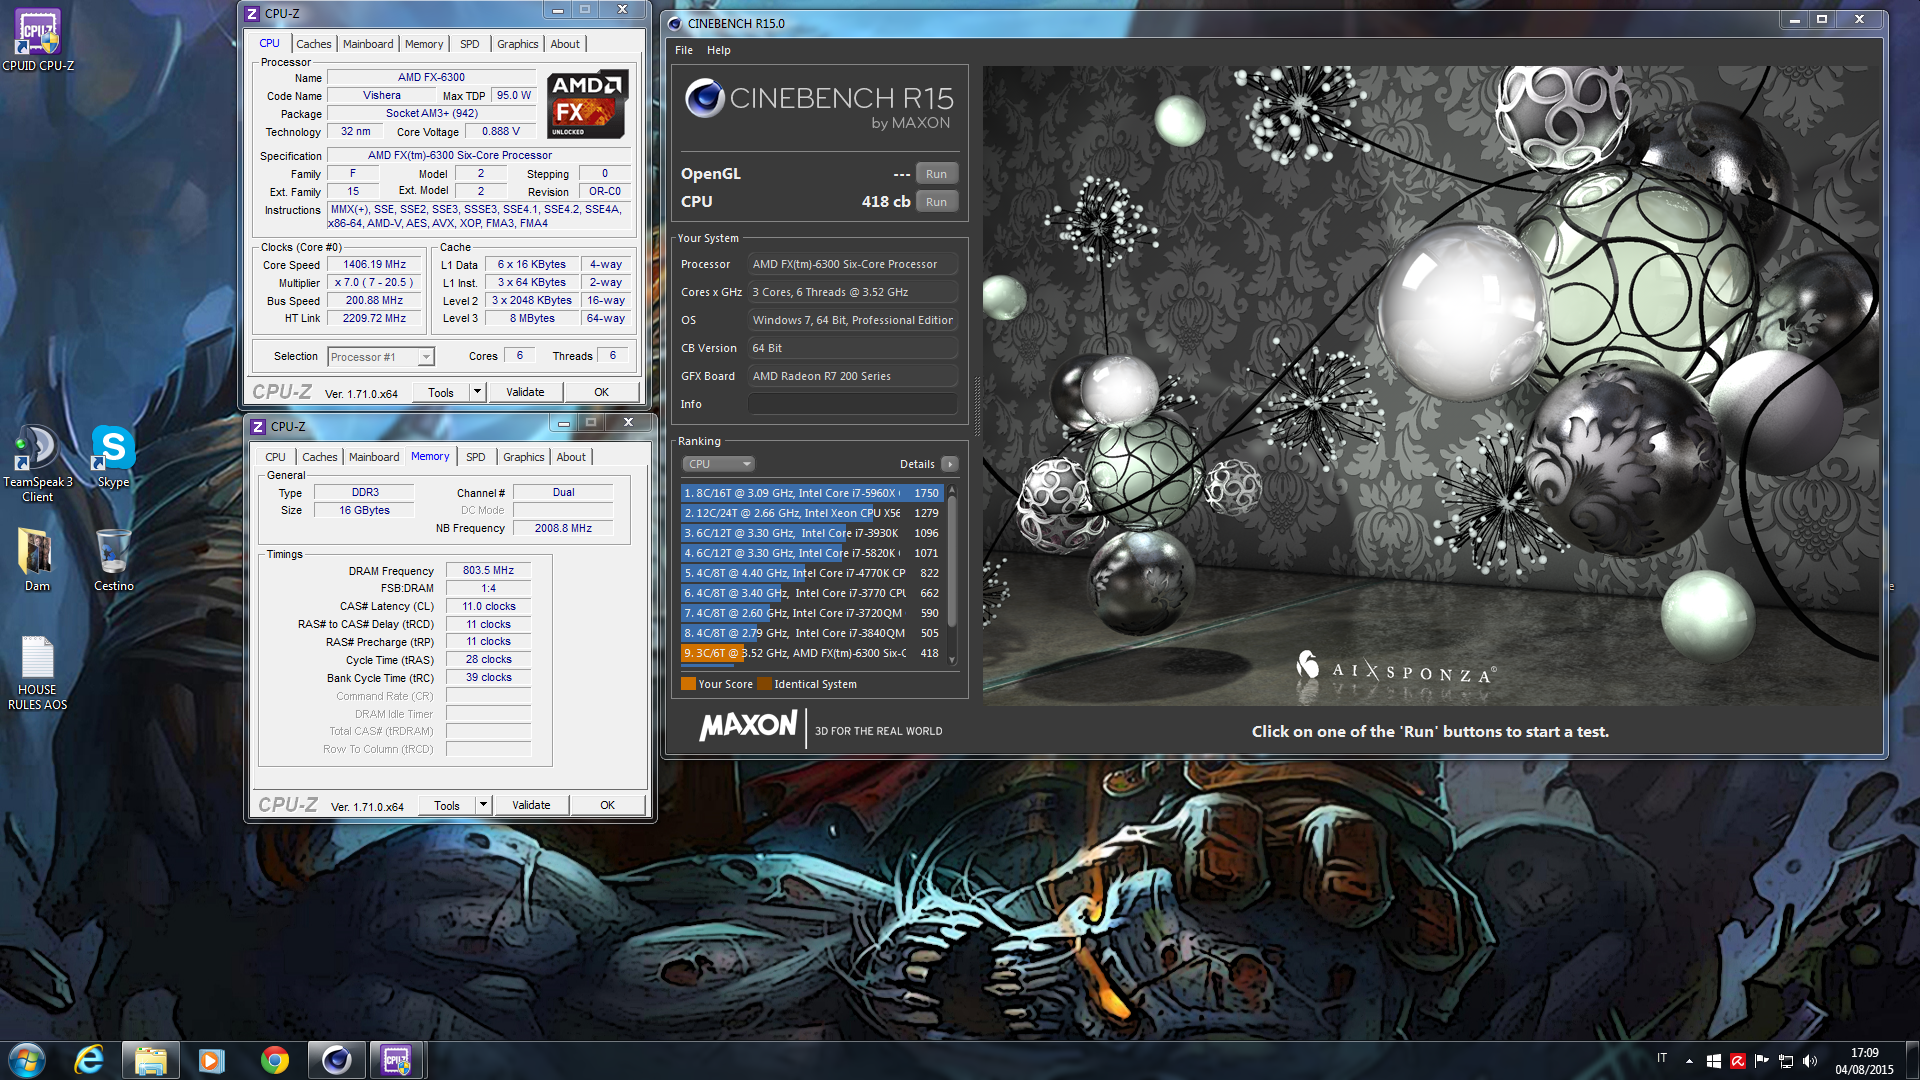Click the Action Center flag icon
The height and width of the screenshot is (1080, 1920).
[x=1761, y=1061]
